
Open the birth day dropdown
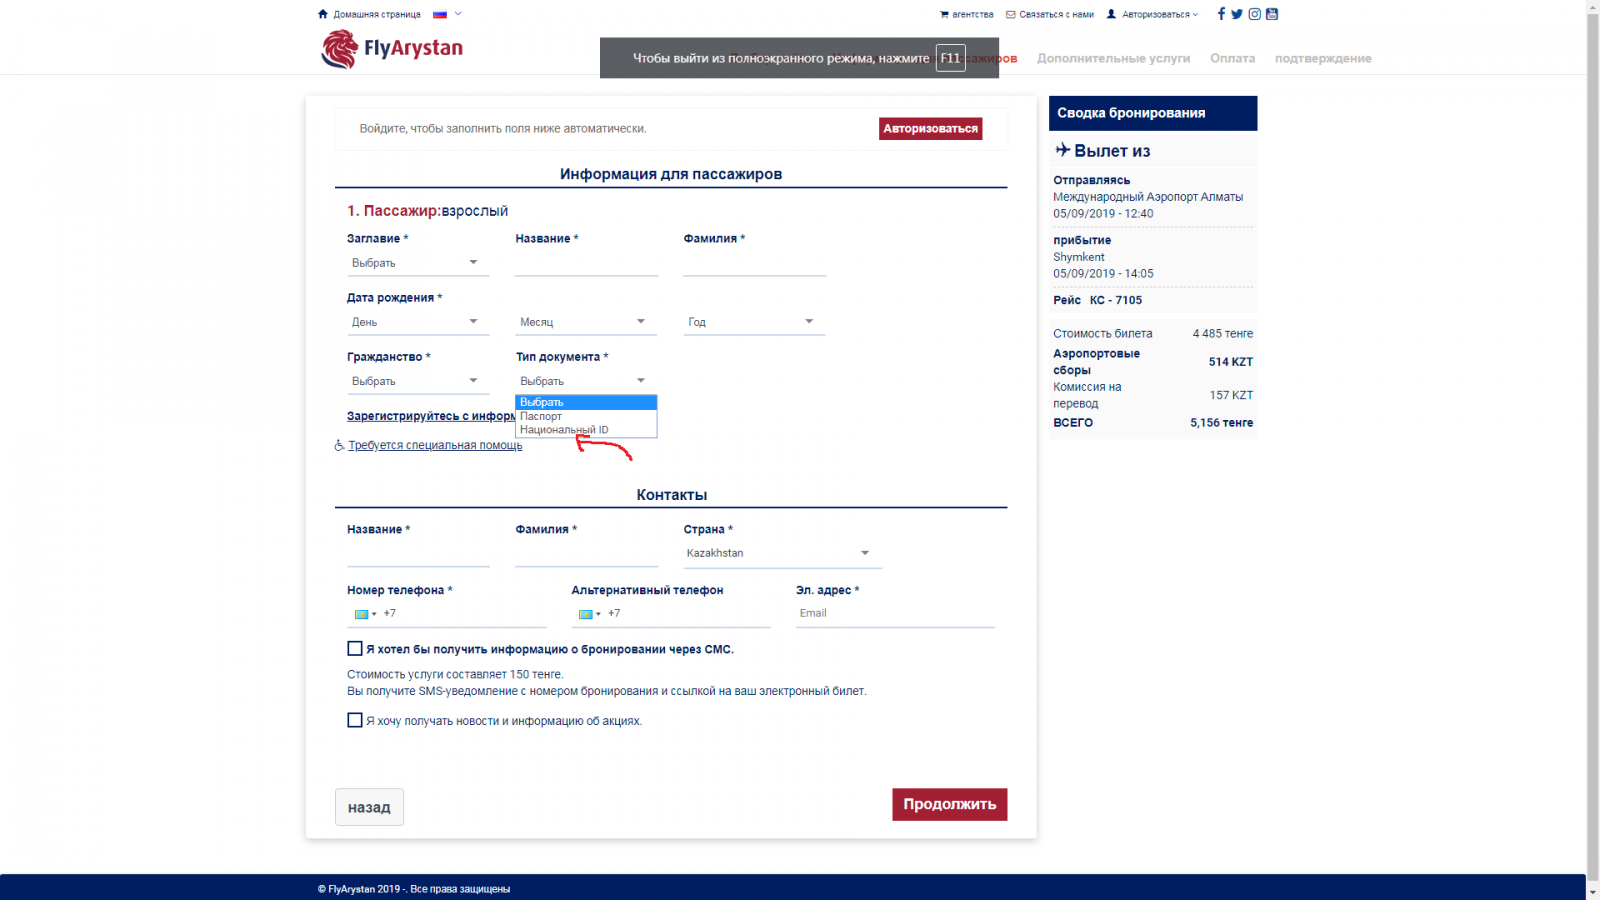pyautogui.click(x=418, y=322)
